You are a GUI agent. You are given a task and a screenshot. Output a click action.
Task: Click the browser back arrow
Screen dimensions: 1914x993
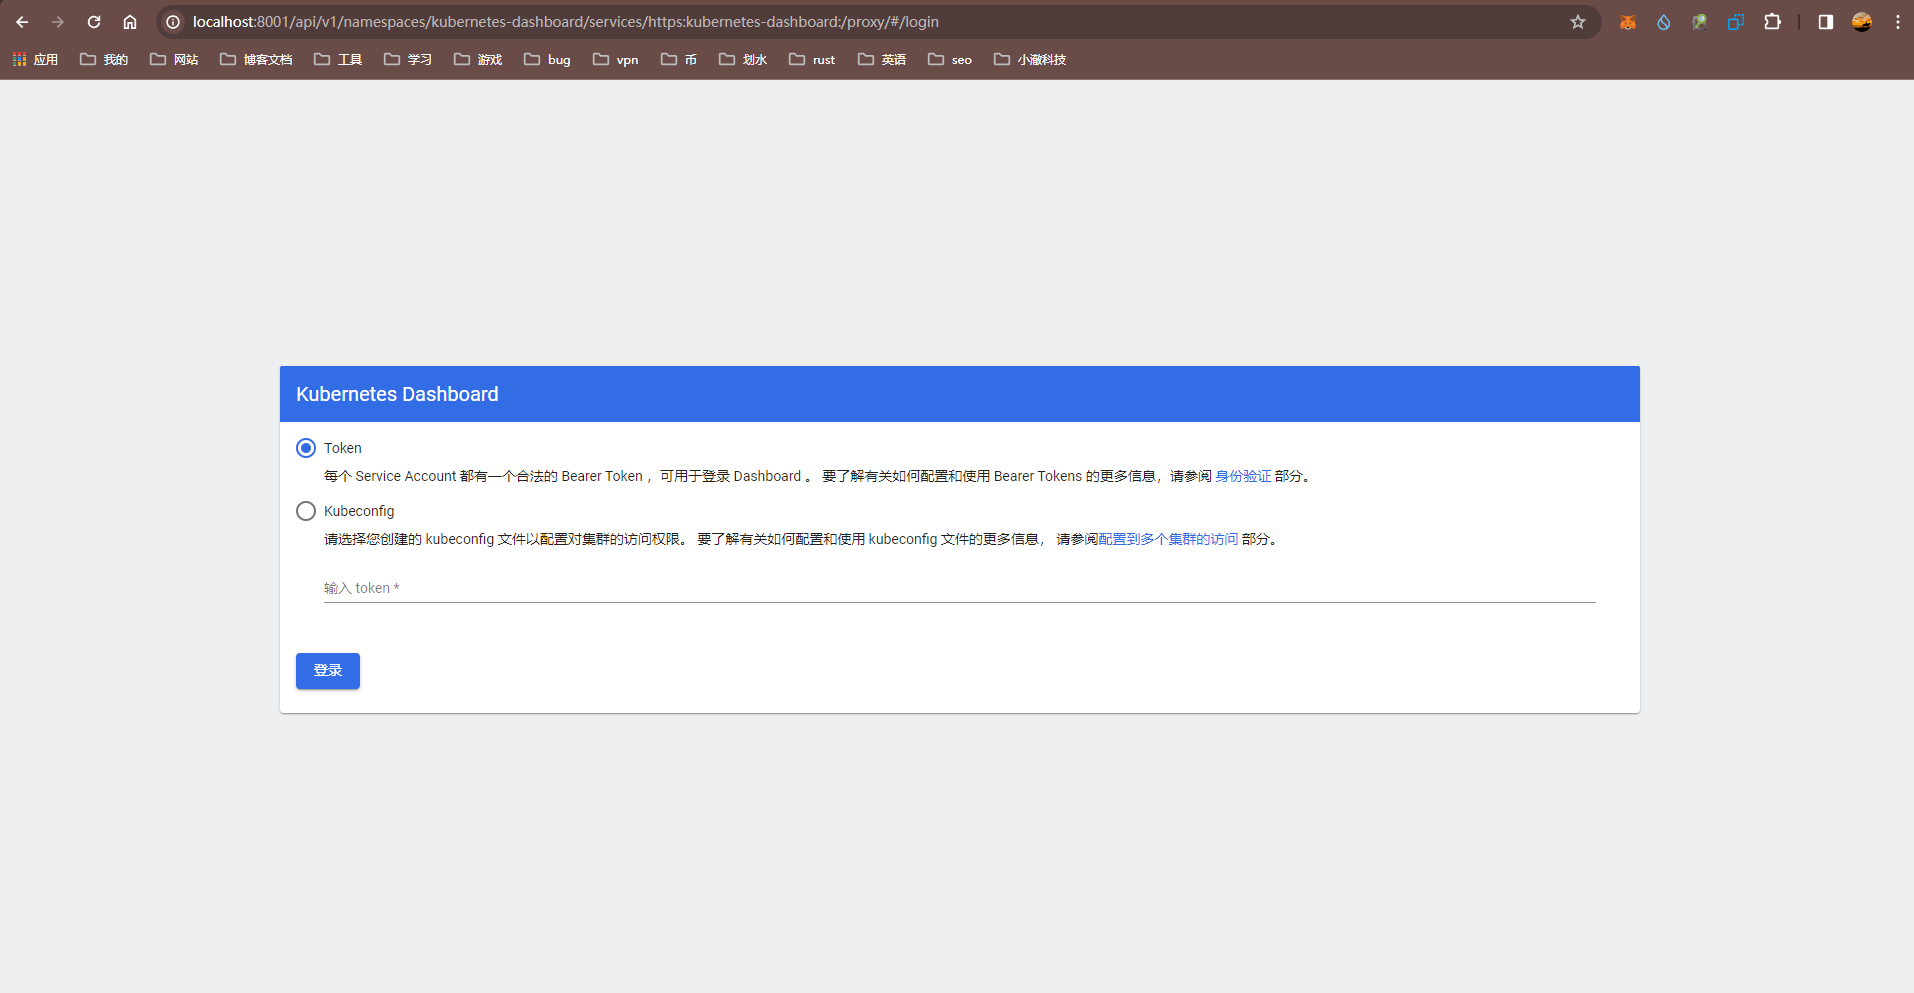tap(22, 22)
